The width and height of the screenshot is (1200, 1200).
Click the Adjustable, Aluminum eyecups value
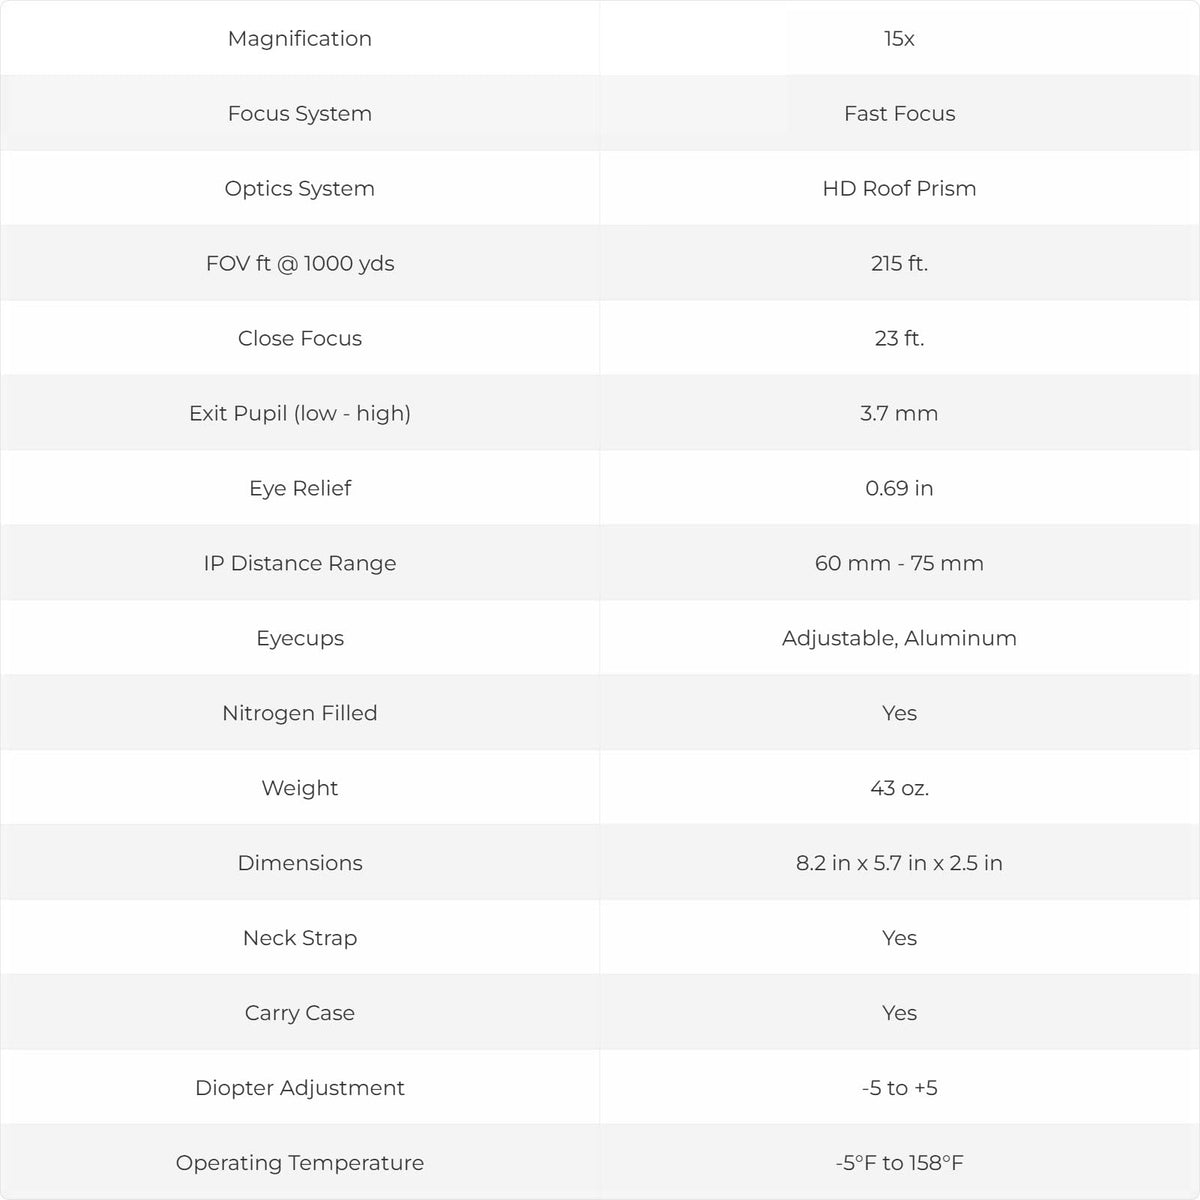(899, 638)
